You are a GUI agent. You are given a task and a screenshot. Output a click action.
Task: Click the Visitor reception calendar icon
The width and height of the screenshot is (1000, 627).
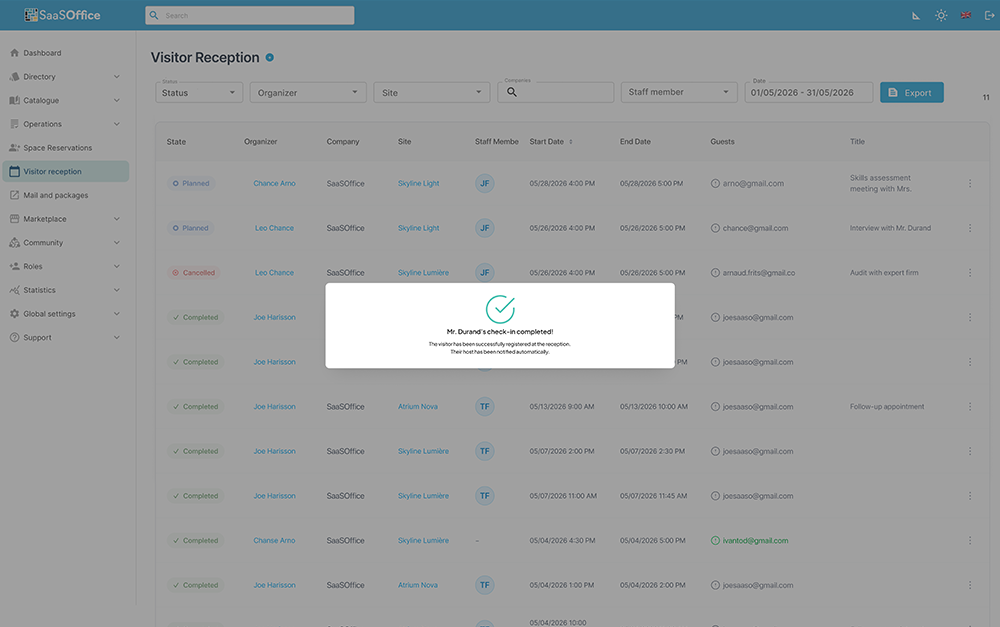click(x=14, y=172)
